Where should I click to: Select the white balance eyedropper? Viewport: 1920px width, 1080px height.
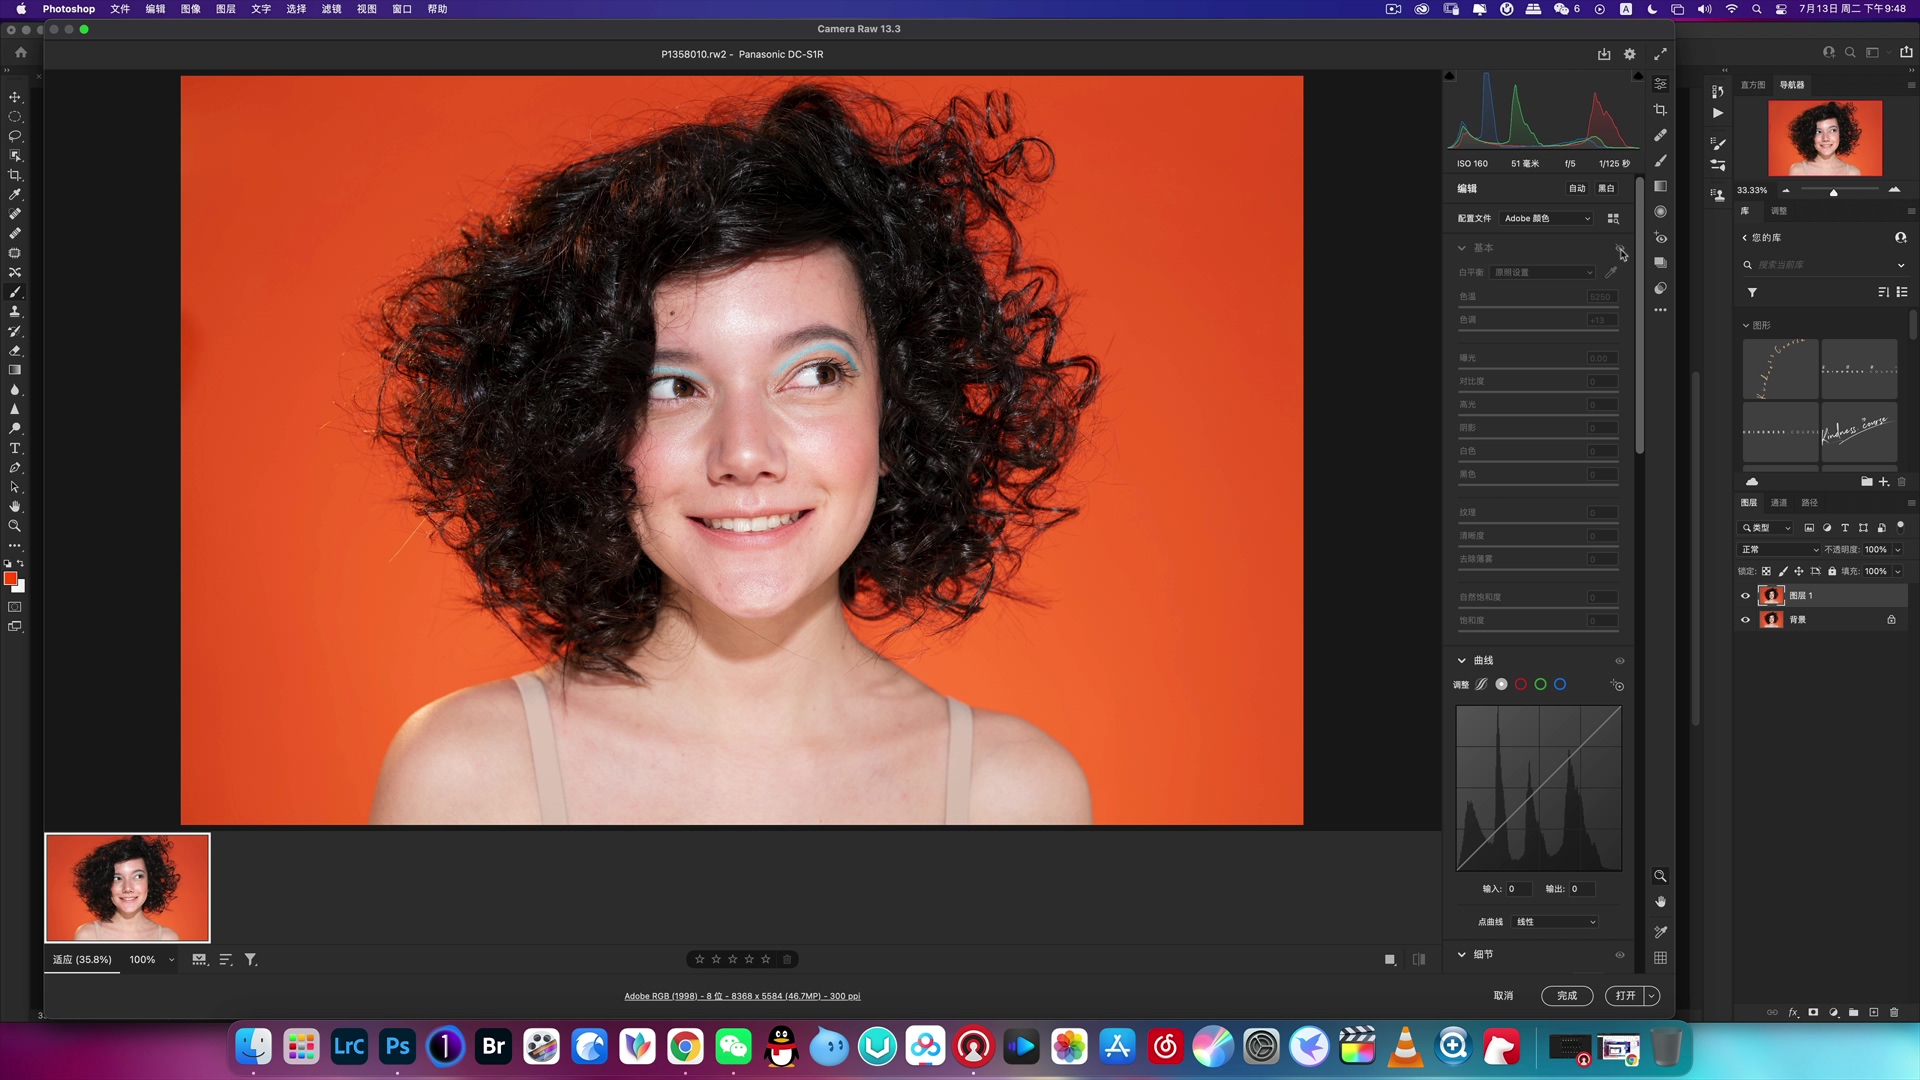click(x=1611, y=272)
